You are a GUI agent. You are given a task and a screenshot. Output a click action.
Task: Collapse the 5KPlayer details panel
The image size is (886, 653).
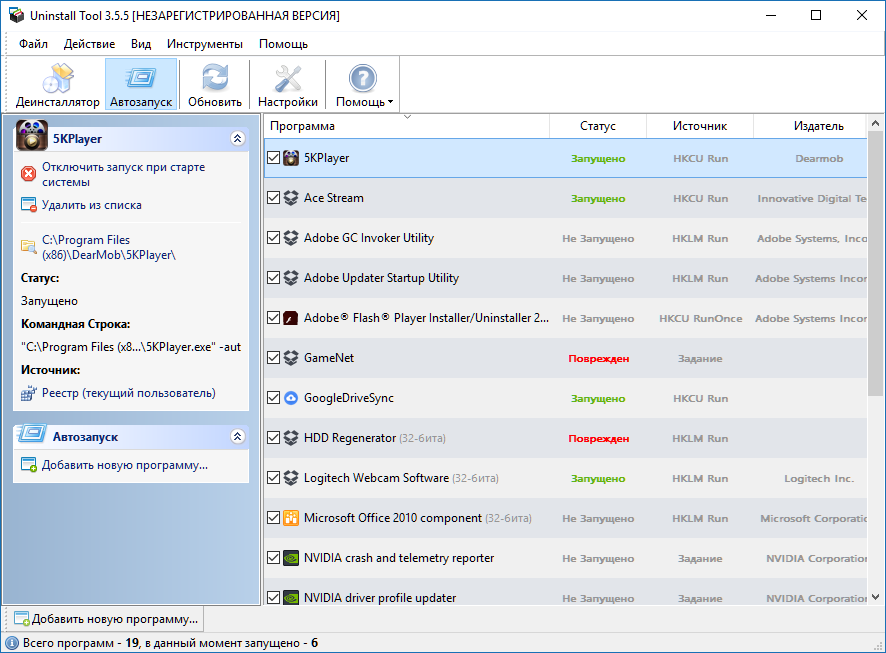tap(237, 139)
